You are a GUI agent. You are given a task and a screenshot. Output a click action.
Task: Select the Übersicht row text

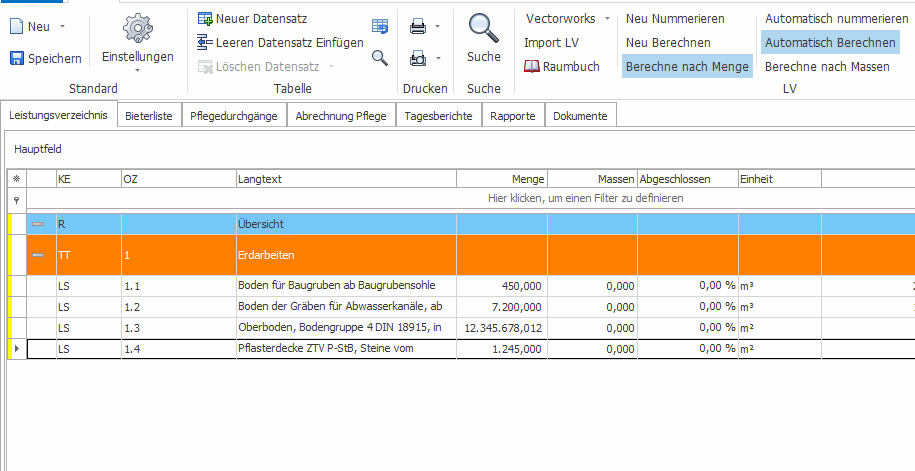[261, 224]
